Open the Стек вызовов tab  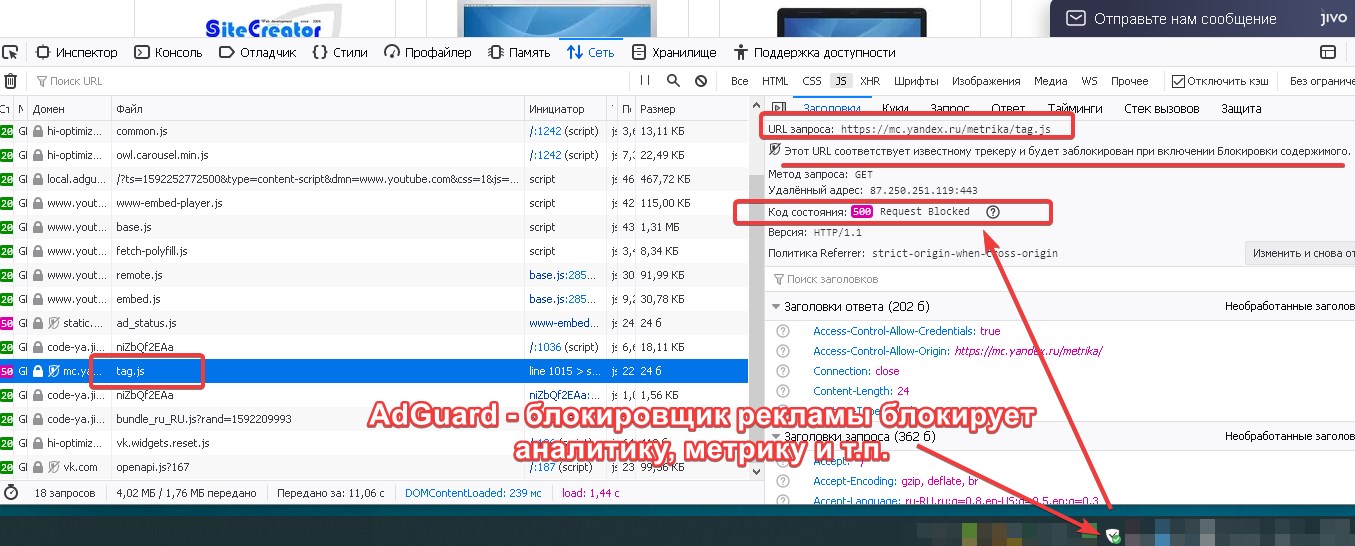point(1161,108)
